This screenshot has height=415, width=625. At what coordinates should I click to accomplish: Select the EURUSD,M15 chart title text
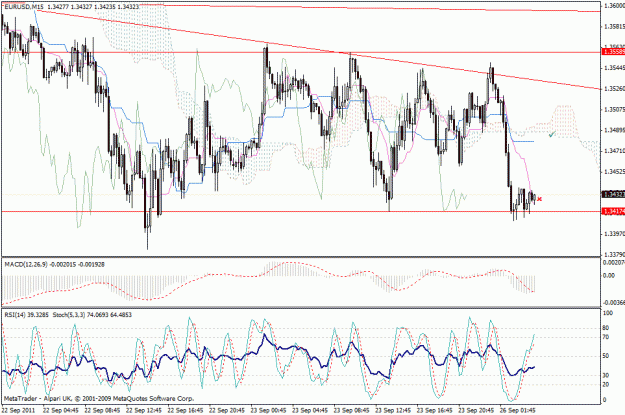[24, 7]
